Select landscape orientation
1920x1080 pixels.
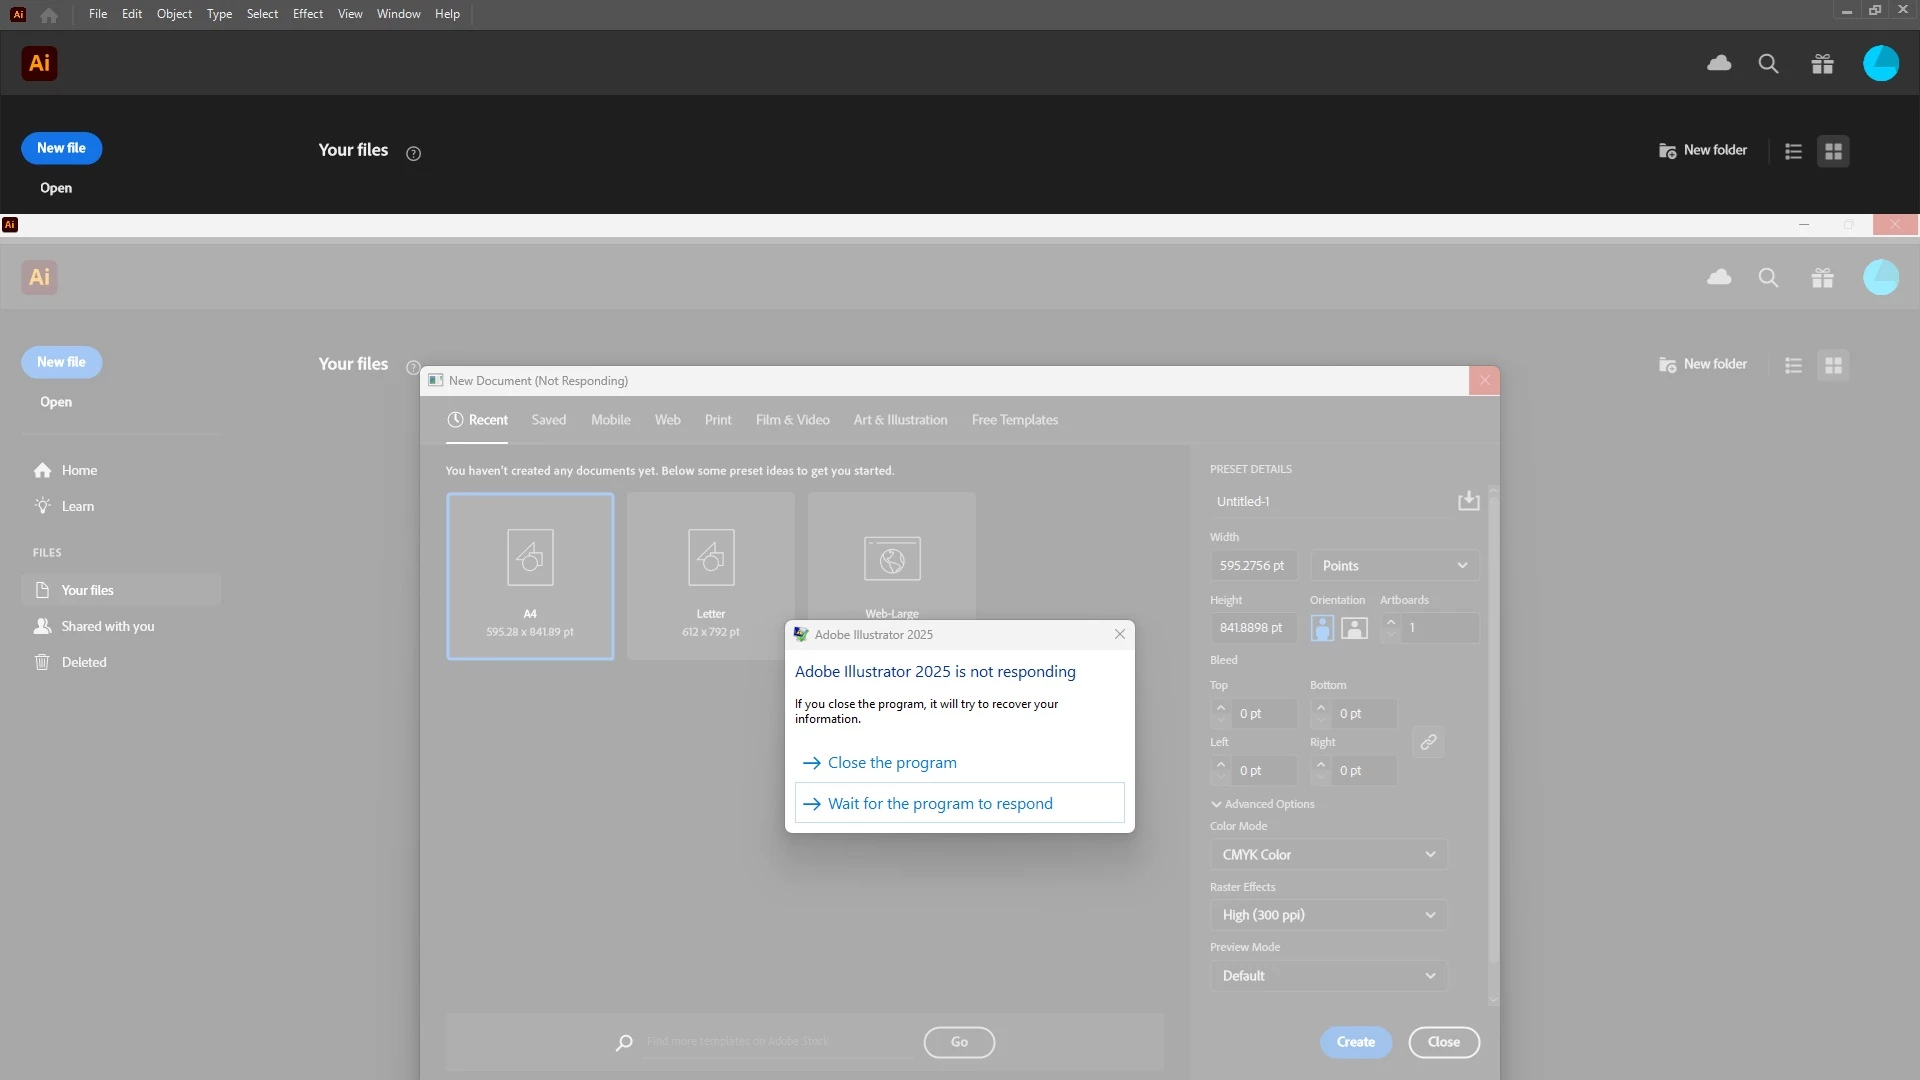pos(1354,628)
